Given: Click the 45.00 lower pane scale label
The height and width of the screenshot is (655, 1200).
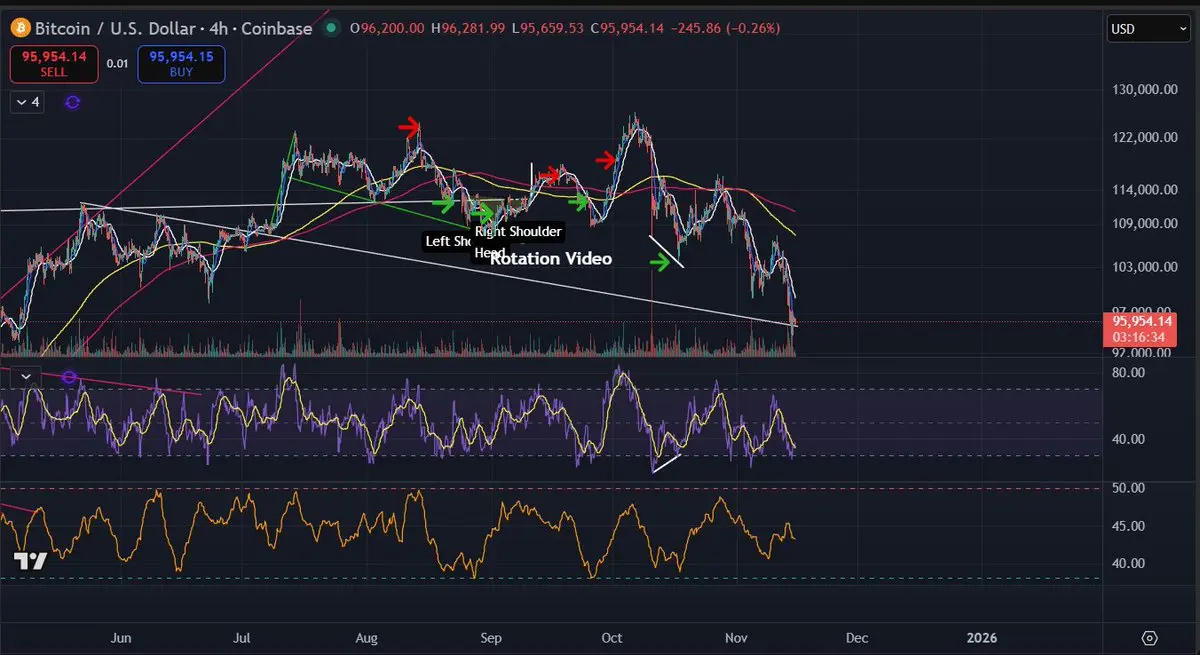Looking at the screenshot, I should (x=1126, y=526).
